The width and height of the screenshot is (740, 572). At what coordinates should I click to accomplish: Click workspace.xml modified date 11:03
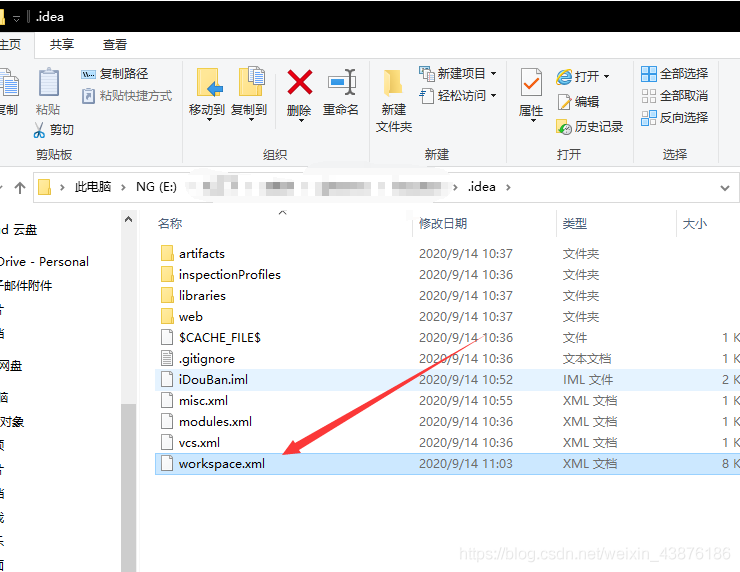point(465,463)
